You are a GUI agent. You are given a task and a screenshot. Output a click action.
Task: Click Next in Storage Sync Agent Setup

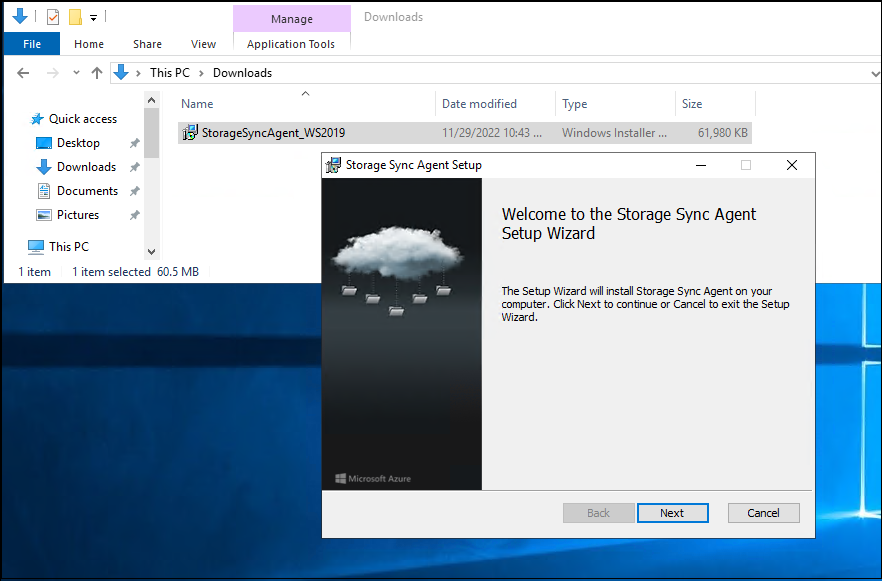[672, 513]
